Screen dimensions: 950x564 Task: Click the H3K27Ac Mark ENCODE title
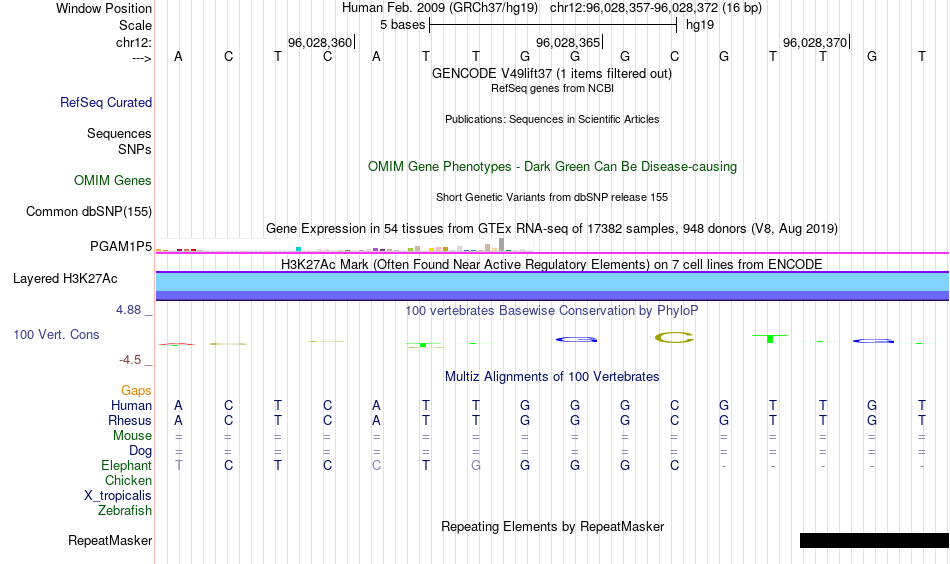(552, 265)
